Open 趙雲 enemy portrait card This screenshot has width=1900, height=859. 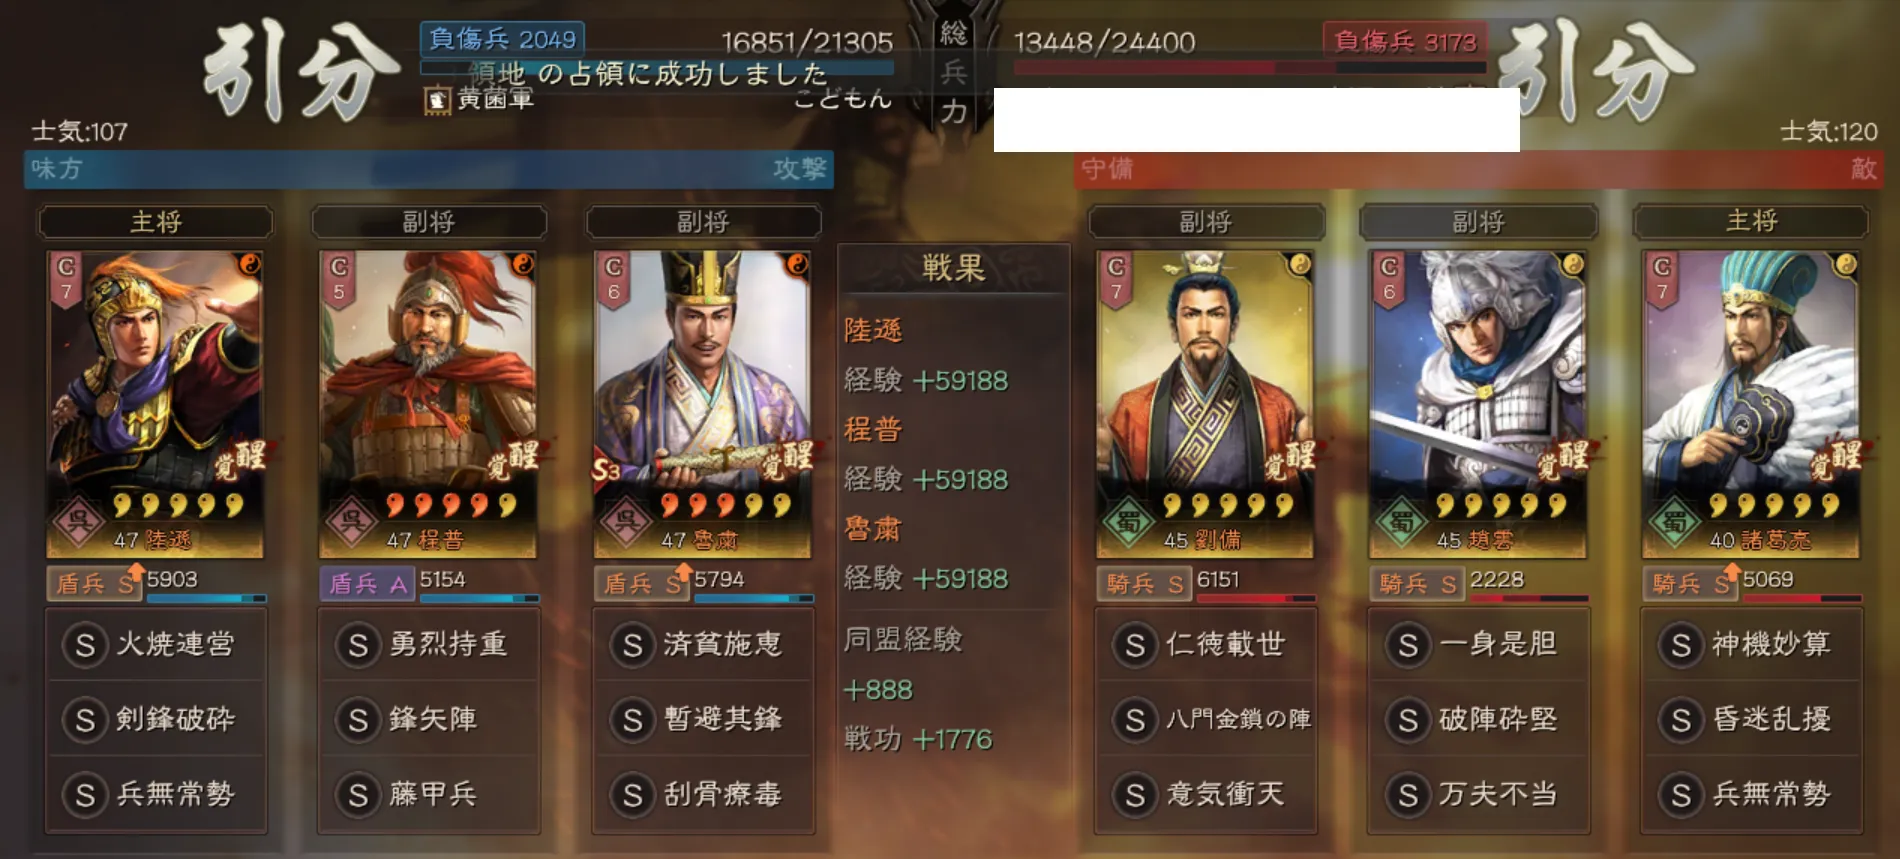pos(1478,404)
